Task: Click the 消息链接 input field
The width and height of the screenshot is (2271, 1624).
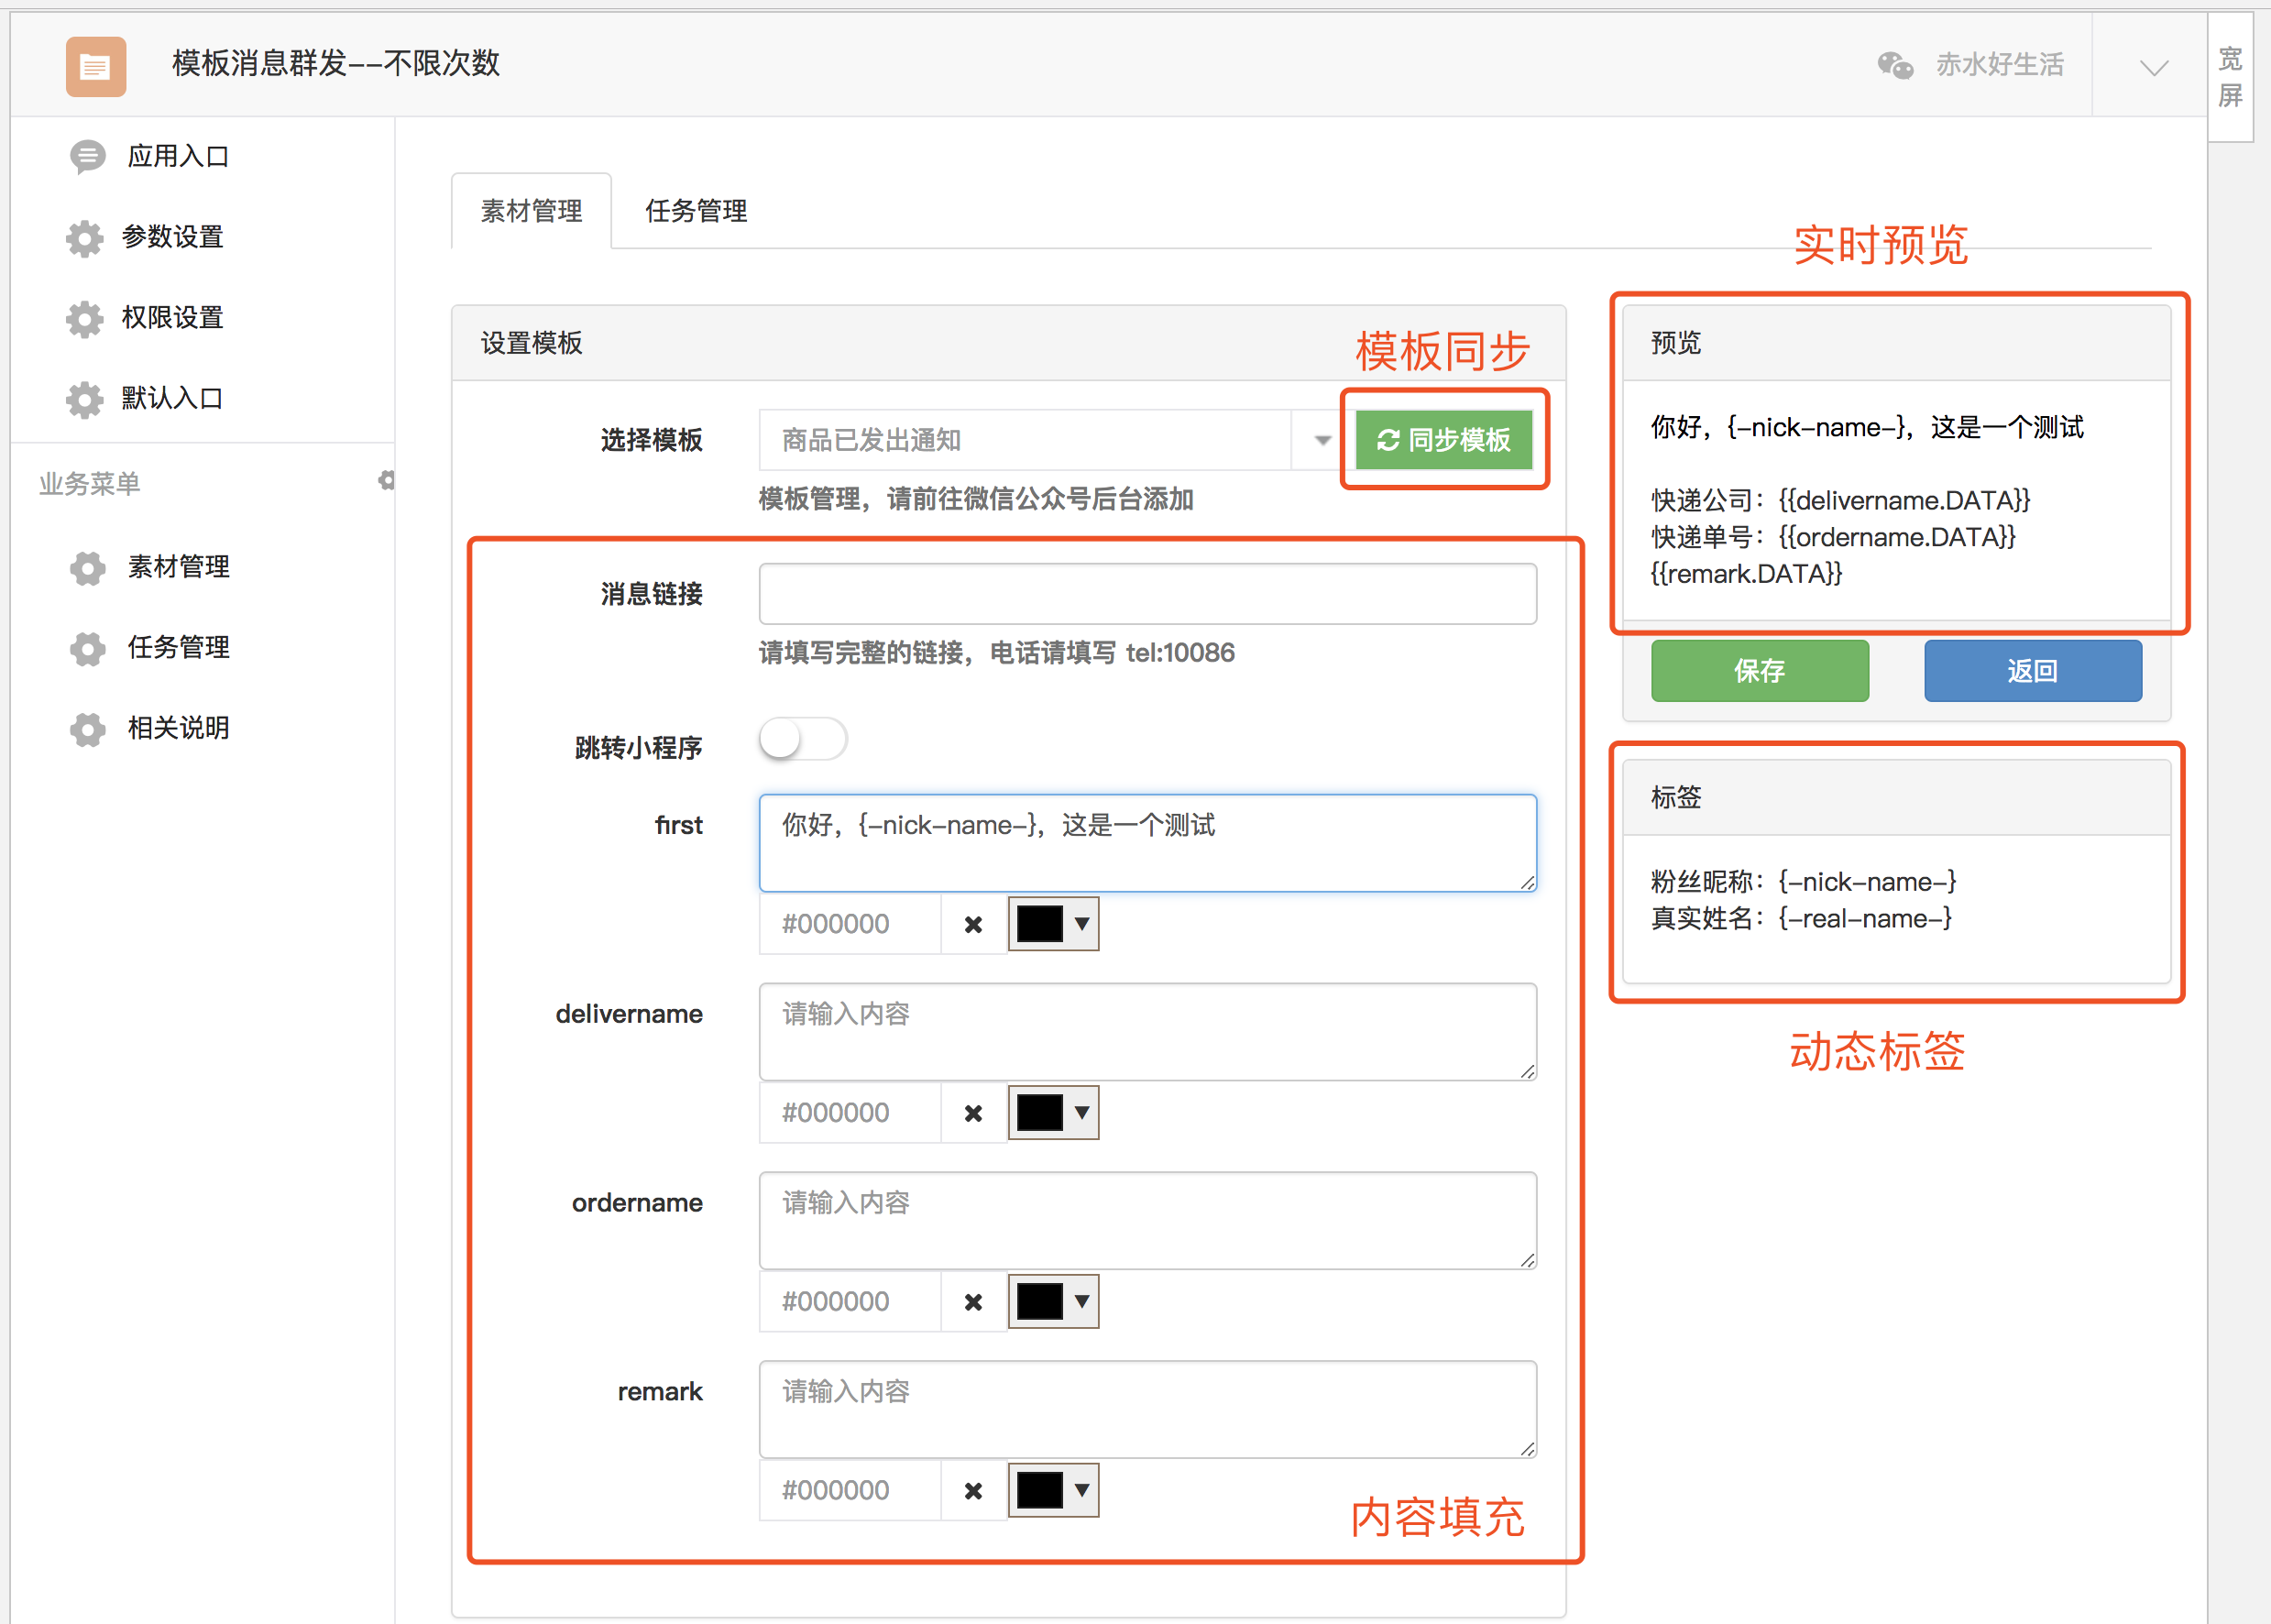Action: [x=1147, y=594]
